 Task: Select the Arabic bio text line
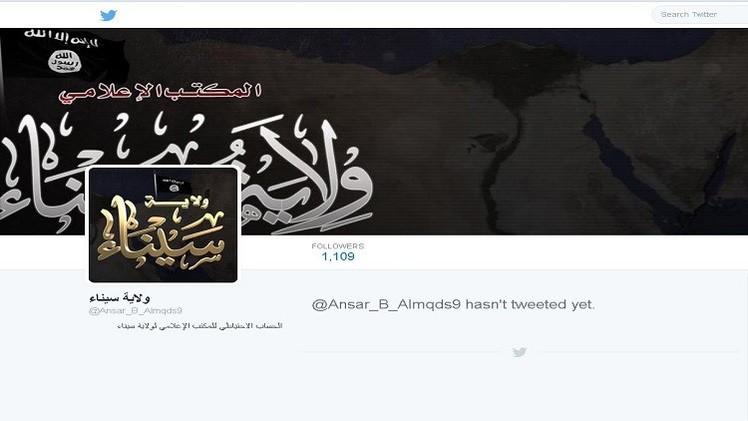[x=200, y=326]
